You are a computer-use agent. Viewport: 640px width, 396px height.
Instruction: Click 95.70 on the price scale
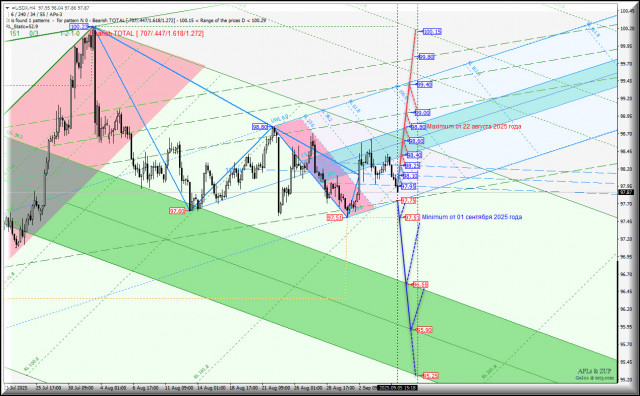(x=627, y=345)
